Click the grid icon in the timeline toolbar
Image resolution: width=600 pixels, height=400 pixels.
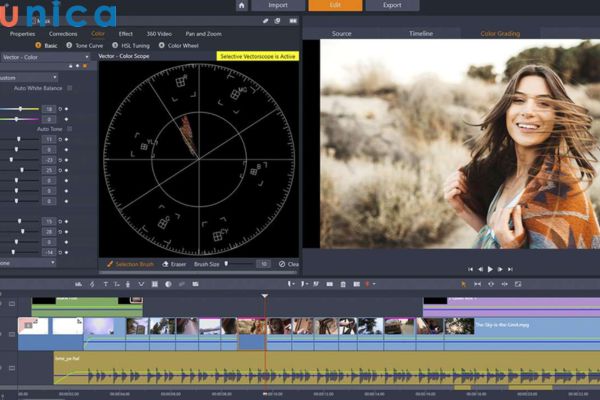155,284
